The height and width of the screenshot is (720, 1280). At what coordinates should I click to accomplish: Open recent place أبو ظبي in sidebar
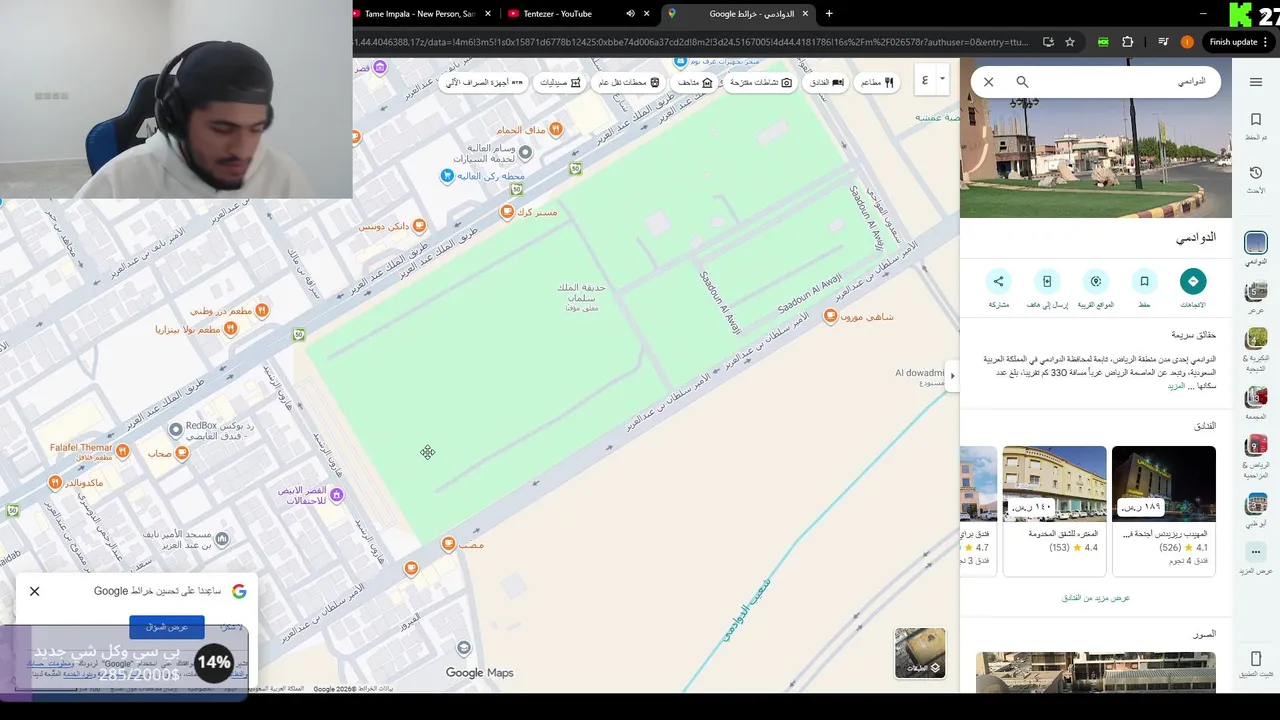(x=1256, y=509)
